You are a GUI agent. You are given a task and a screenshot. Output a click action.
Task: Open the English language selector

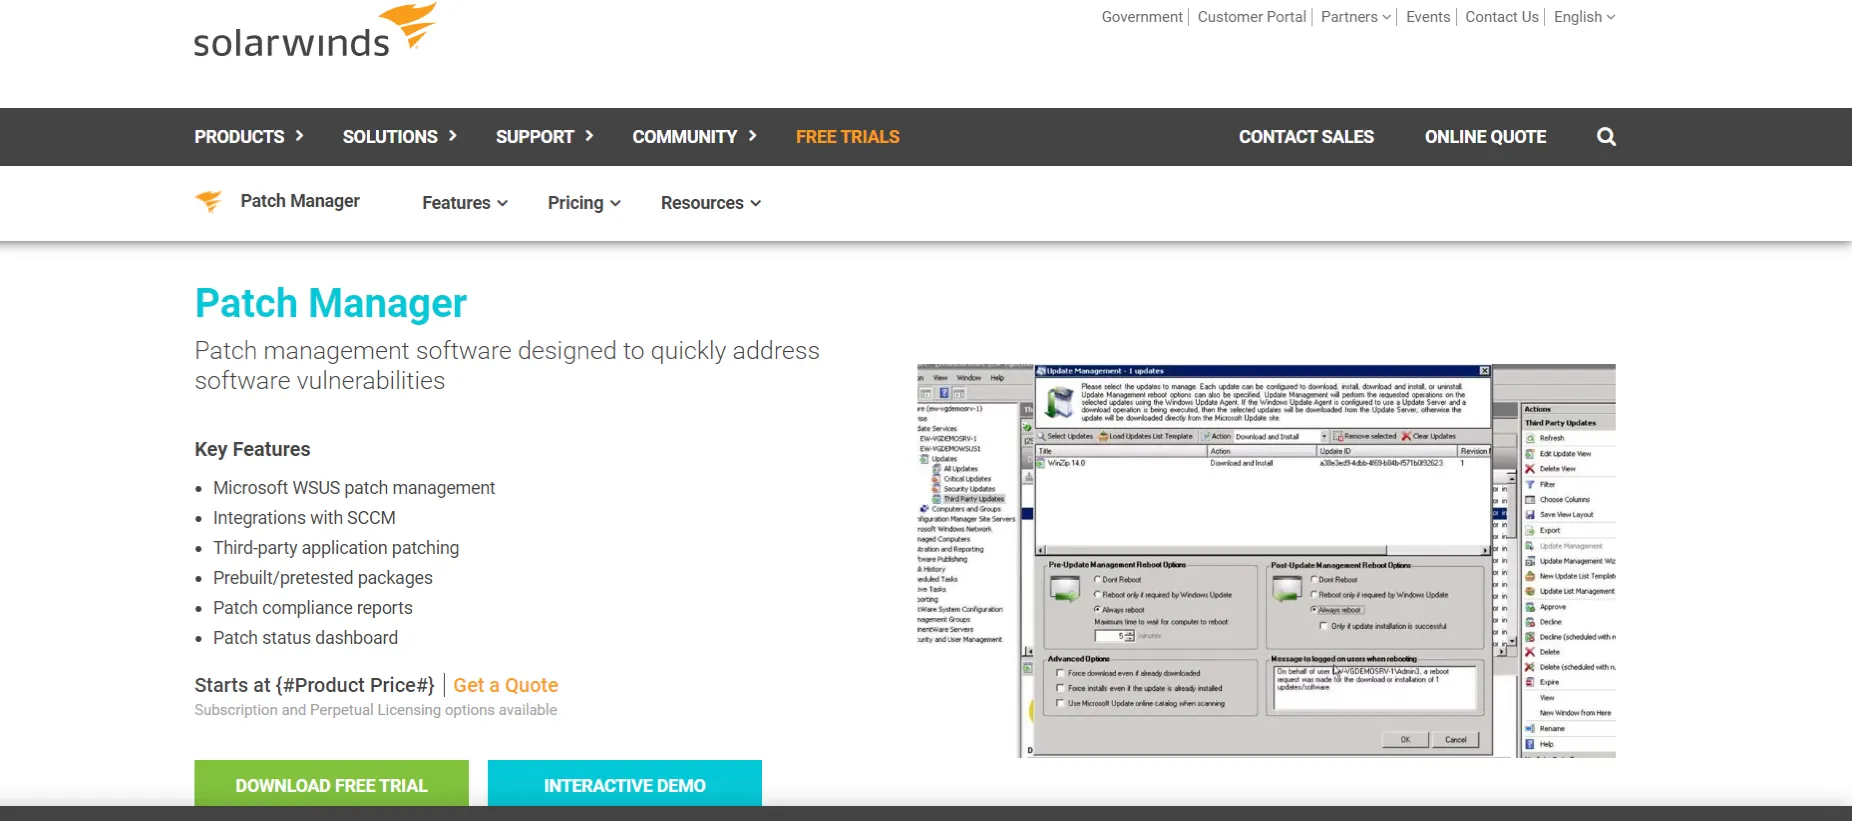coord(1584,17)
